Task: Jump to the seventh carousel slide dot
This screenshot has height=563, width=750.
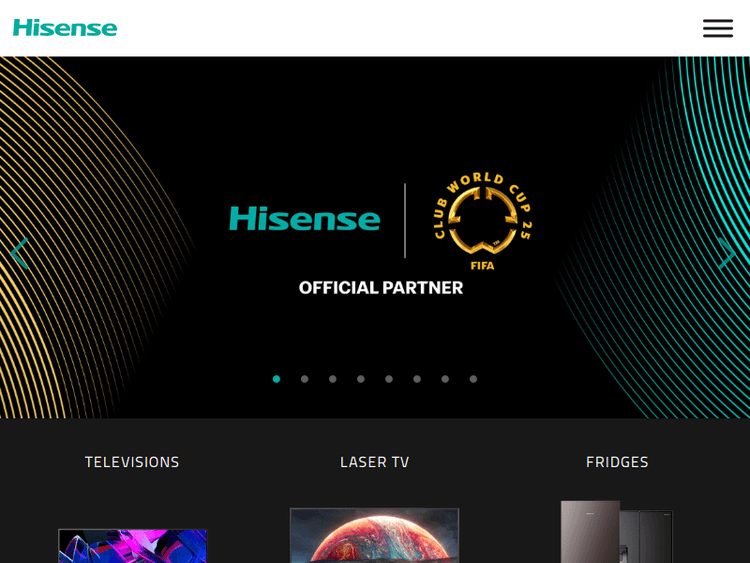Action: 445,379
